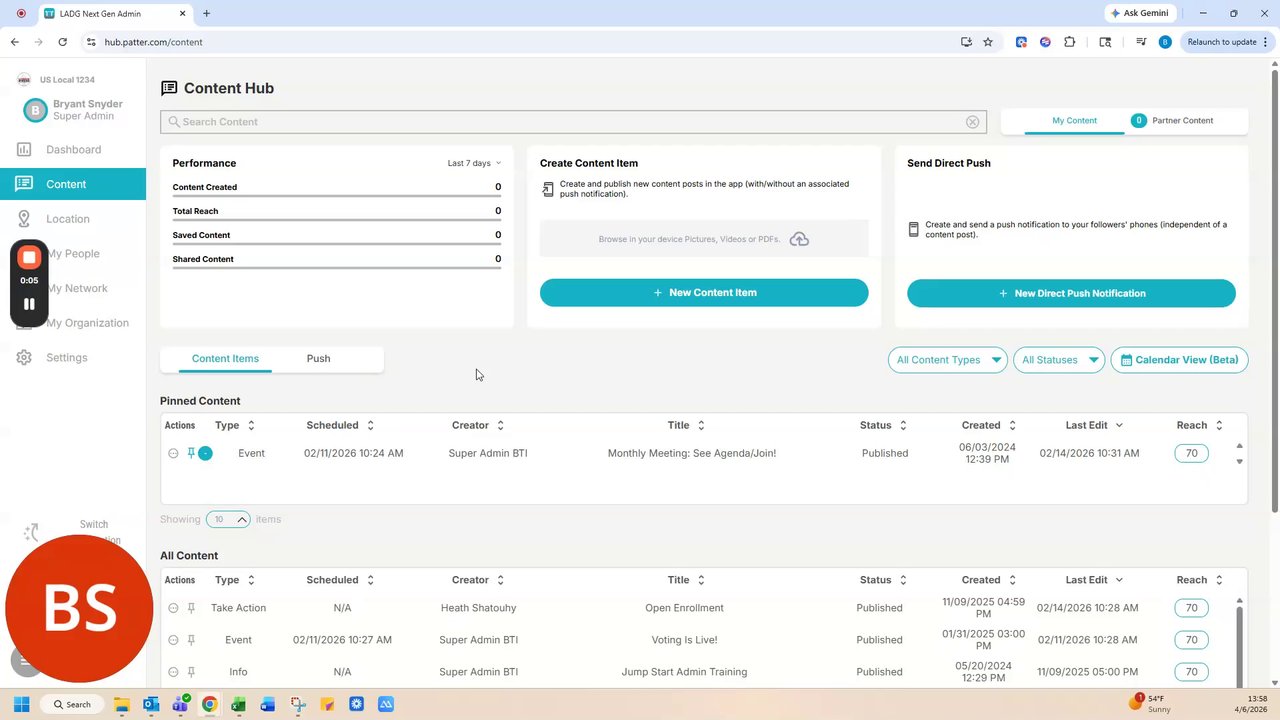Open a new browser tab
Screen dimensions: 1280x720
[206, 13]
